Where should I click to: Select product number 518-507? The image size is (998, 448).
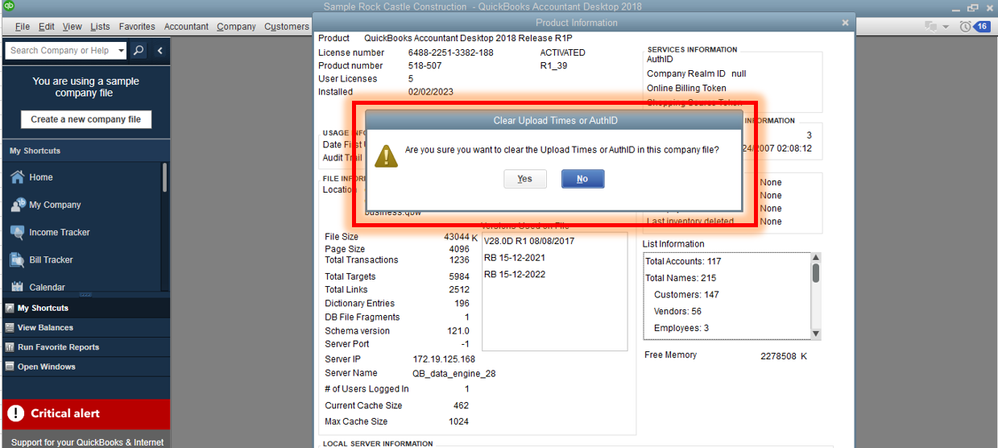[x=425, y=66]
